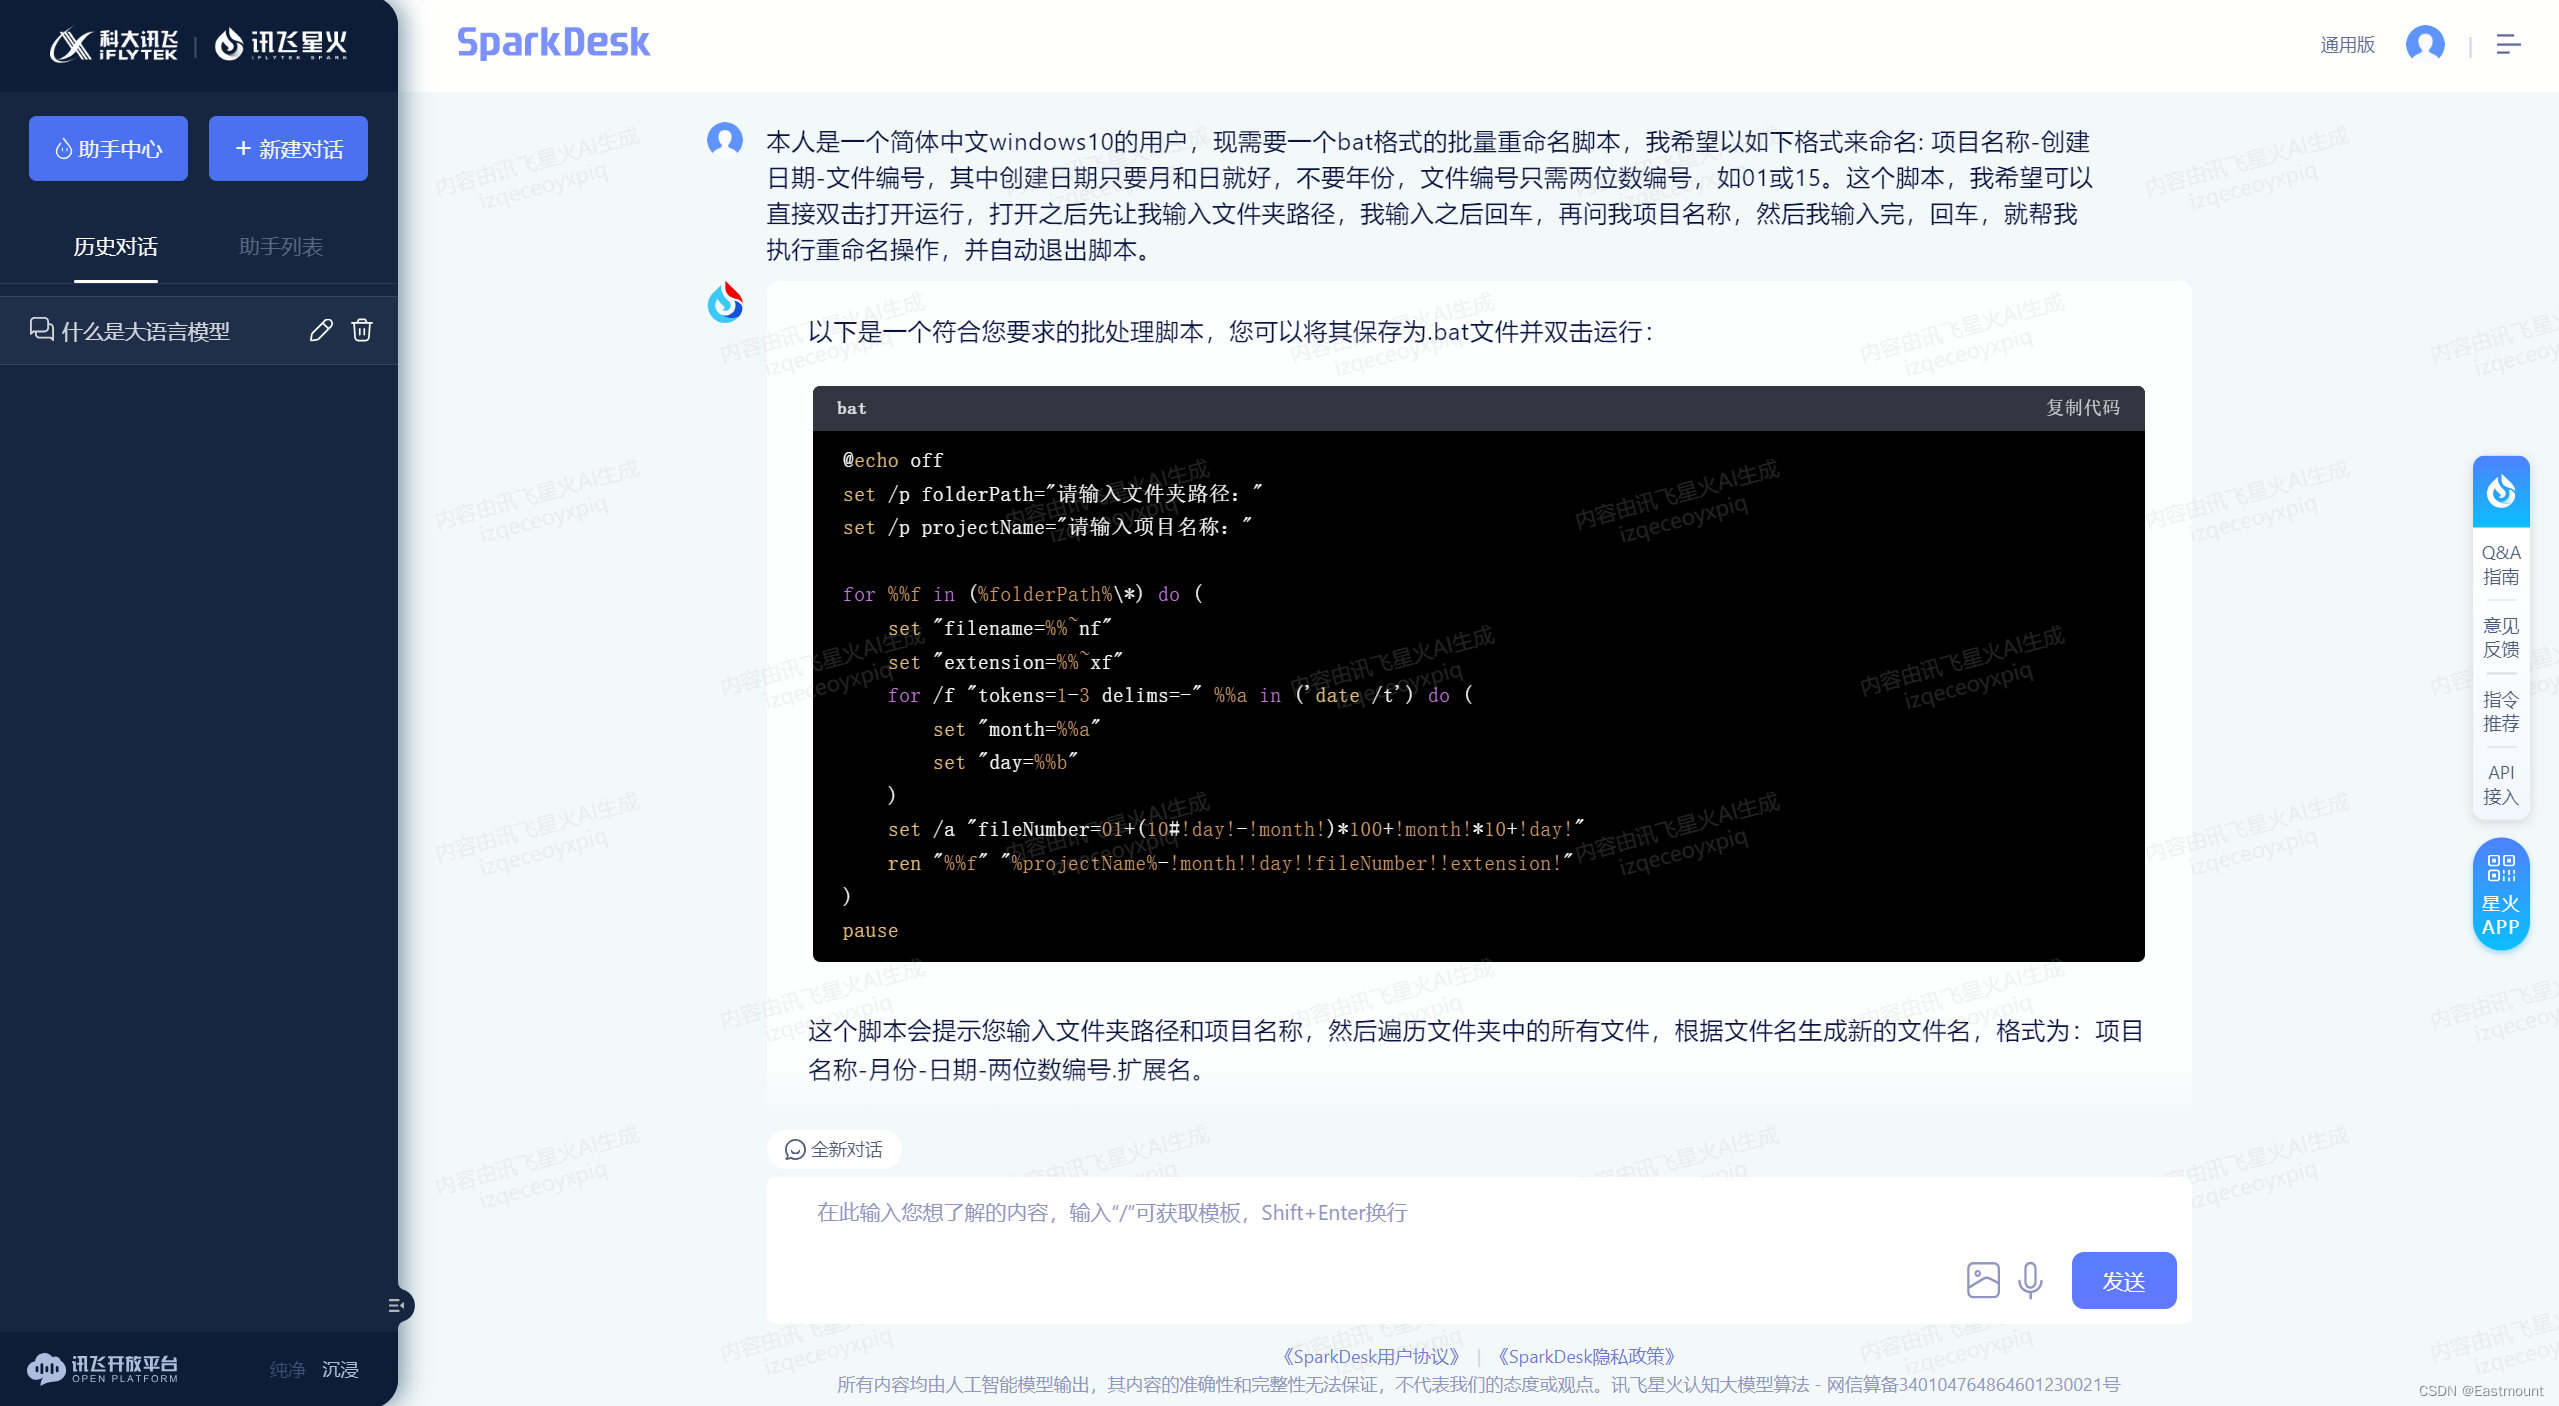Open the 助手中心 assistant center
2559x1406 pixels.
(x=108, y=149)
